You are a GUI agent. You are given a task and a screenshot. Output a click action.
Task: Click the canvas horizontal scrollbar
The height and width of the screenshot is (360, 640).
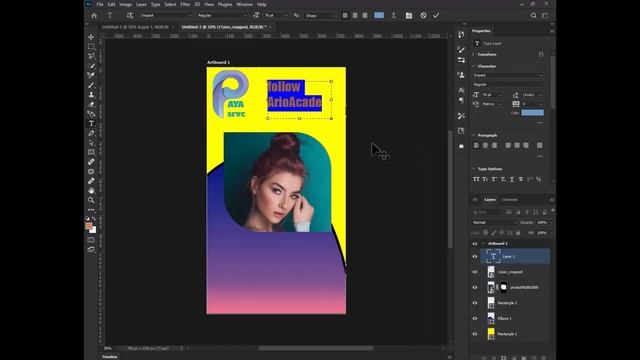click(x=316, y=348)
